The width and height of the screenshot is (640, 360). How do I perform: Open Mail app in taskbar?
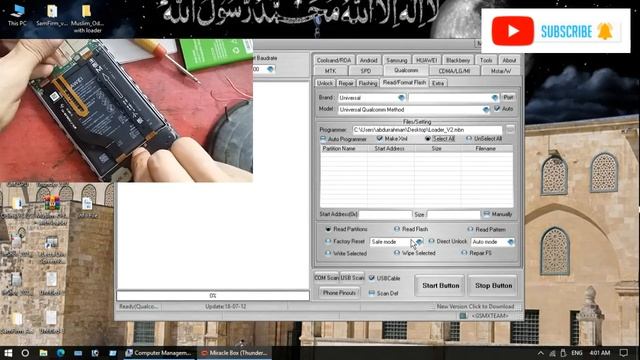78,353
